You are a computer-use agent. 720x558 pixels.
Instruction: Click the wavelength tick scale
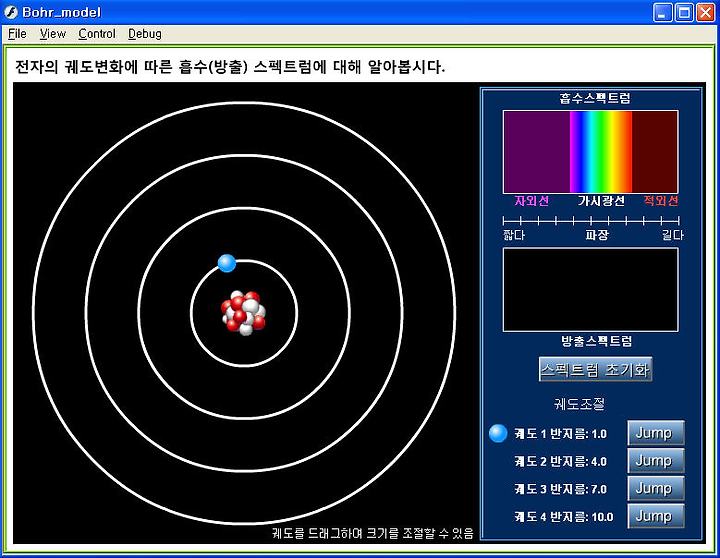(x=591, y=220)
